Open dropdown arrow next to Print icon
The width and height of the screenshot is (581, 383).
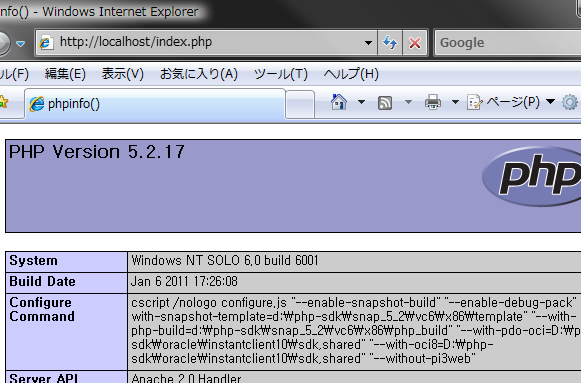(x=455, y=102)
